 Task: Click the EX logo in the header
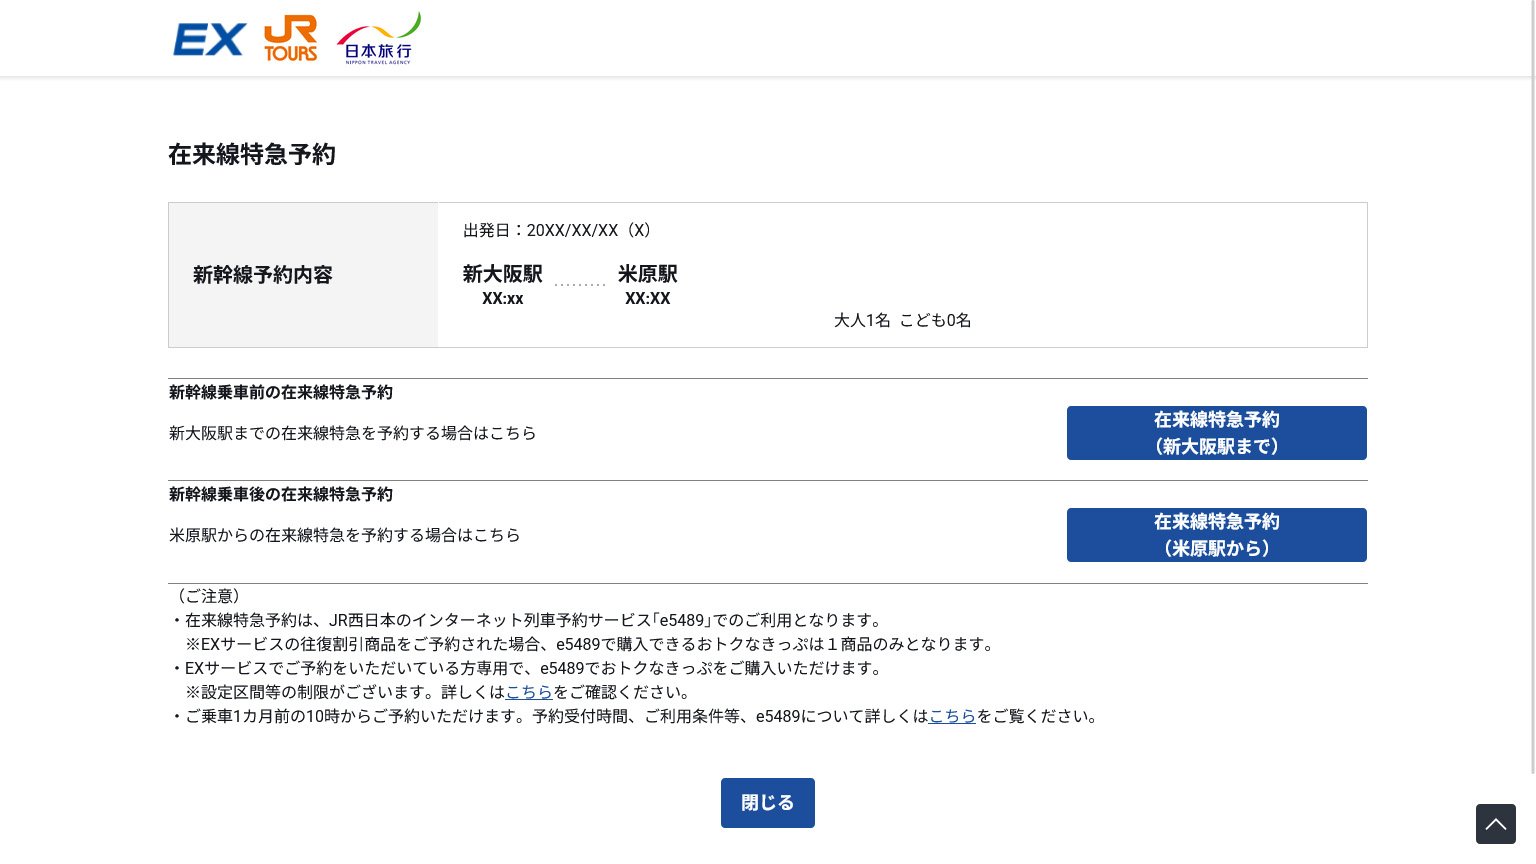coord(209,39)
